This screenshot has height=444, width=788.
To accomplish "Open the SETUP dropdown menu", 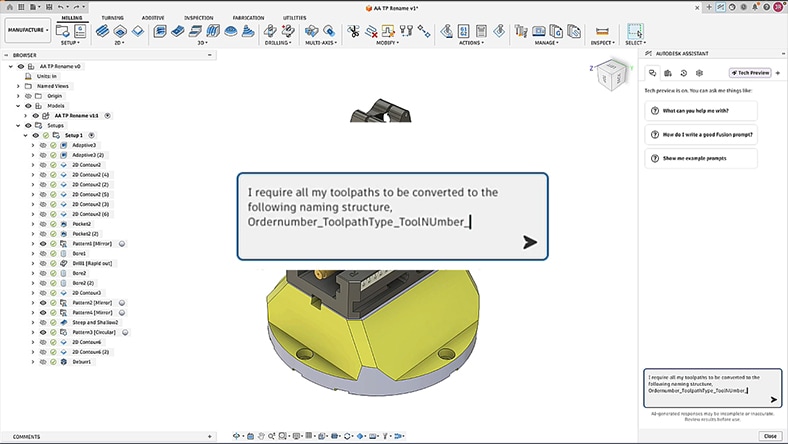I will 70,43.
